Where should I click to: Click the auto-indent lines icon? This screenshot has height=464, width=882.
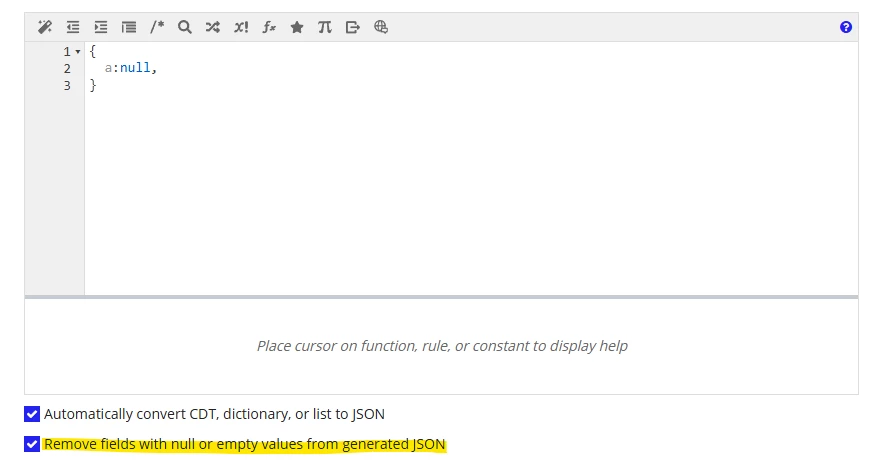(x=129, y=27)
